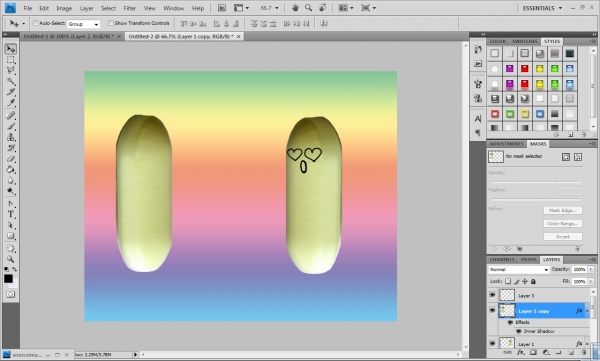Click the Invert button in Masks panel

pos(562,237)
